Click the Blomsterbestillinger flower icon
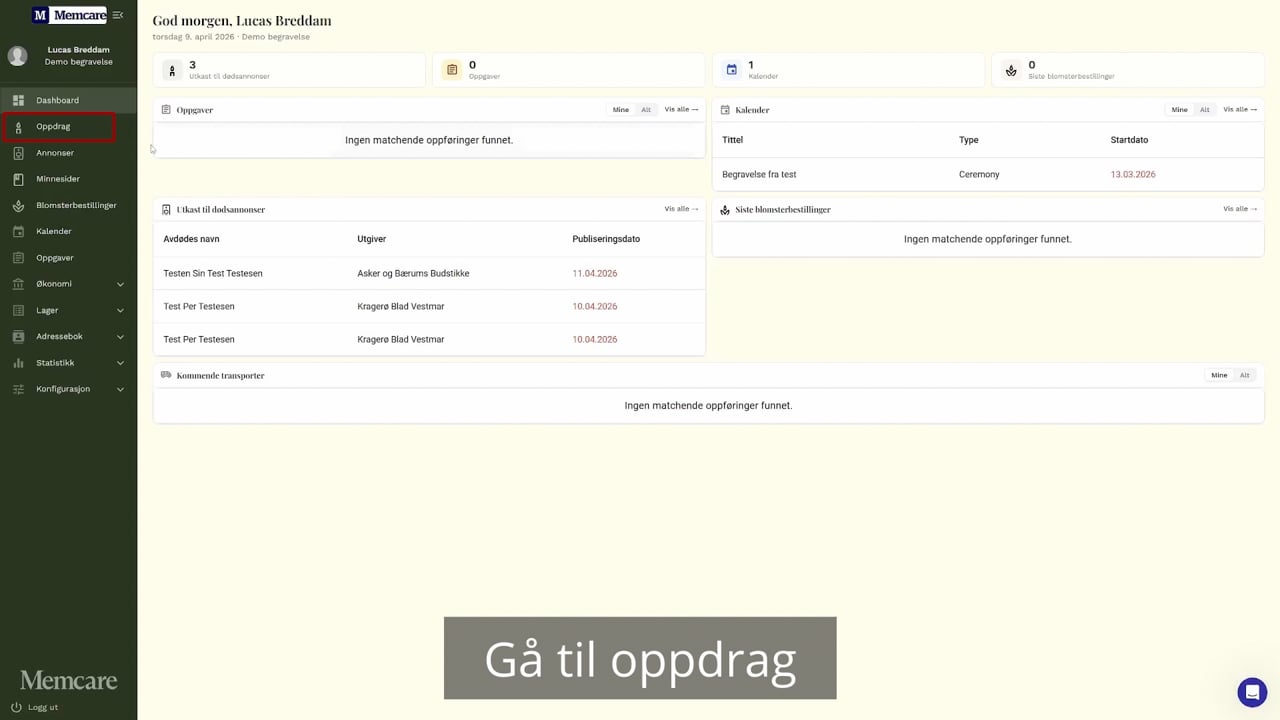Viewport: 1280px width, 720px height. tap(18, 205)
